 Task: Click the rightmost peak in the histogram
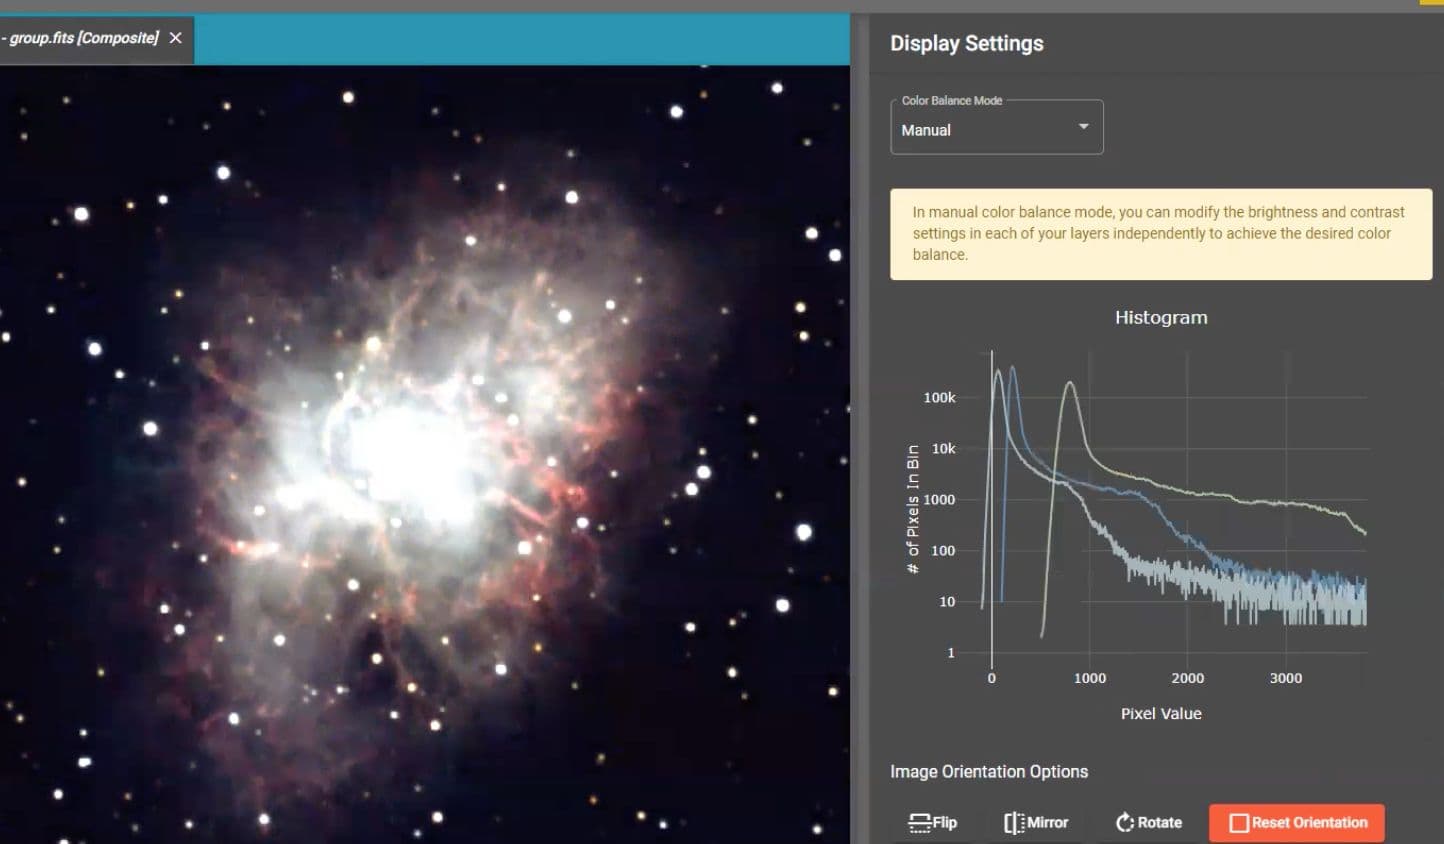click(1070, 383)
